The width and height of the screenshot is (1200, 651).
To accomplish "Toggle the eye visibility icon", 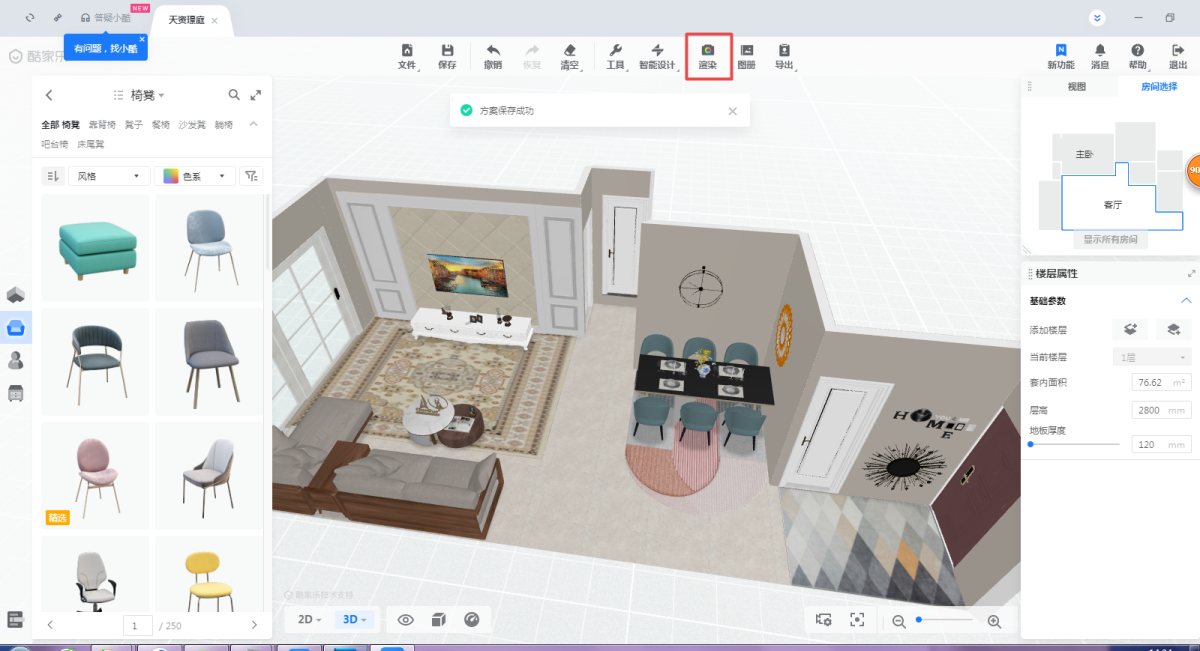I will [405, 620].
